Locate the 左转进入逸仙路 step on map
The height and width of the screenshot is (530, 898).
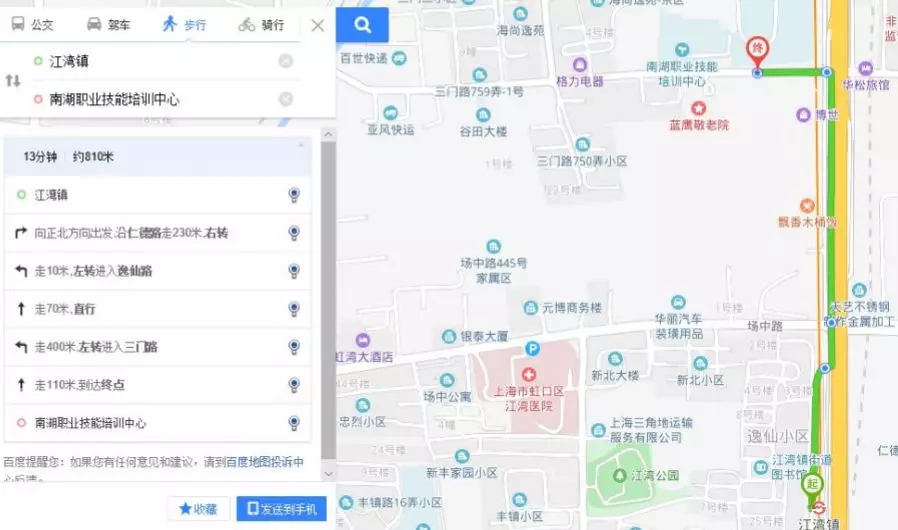coord(294,270)
